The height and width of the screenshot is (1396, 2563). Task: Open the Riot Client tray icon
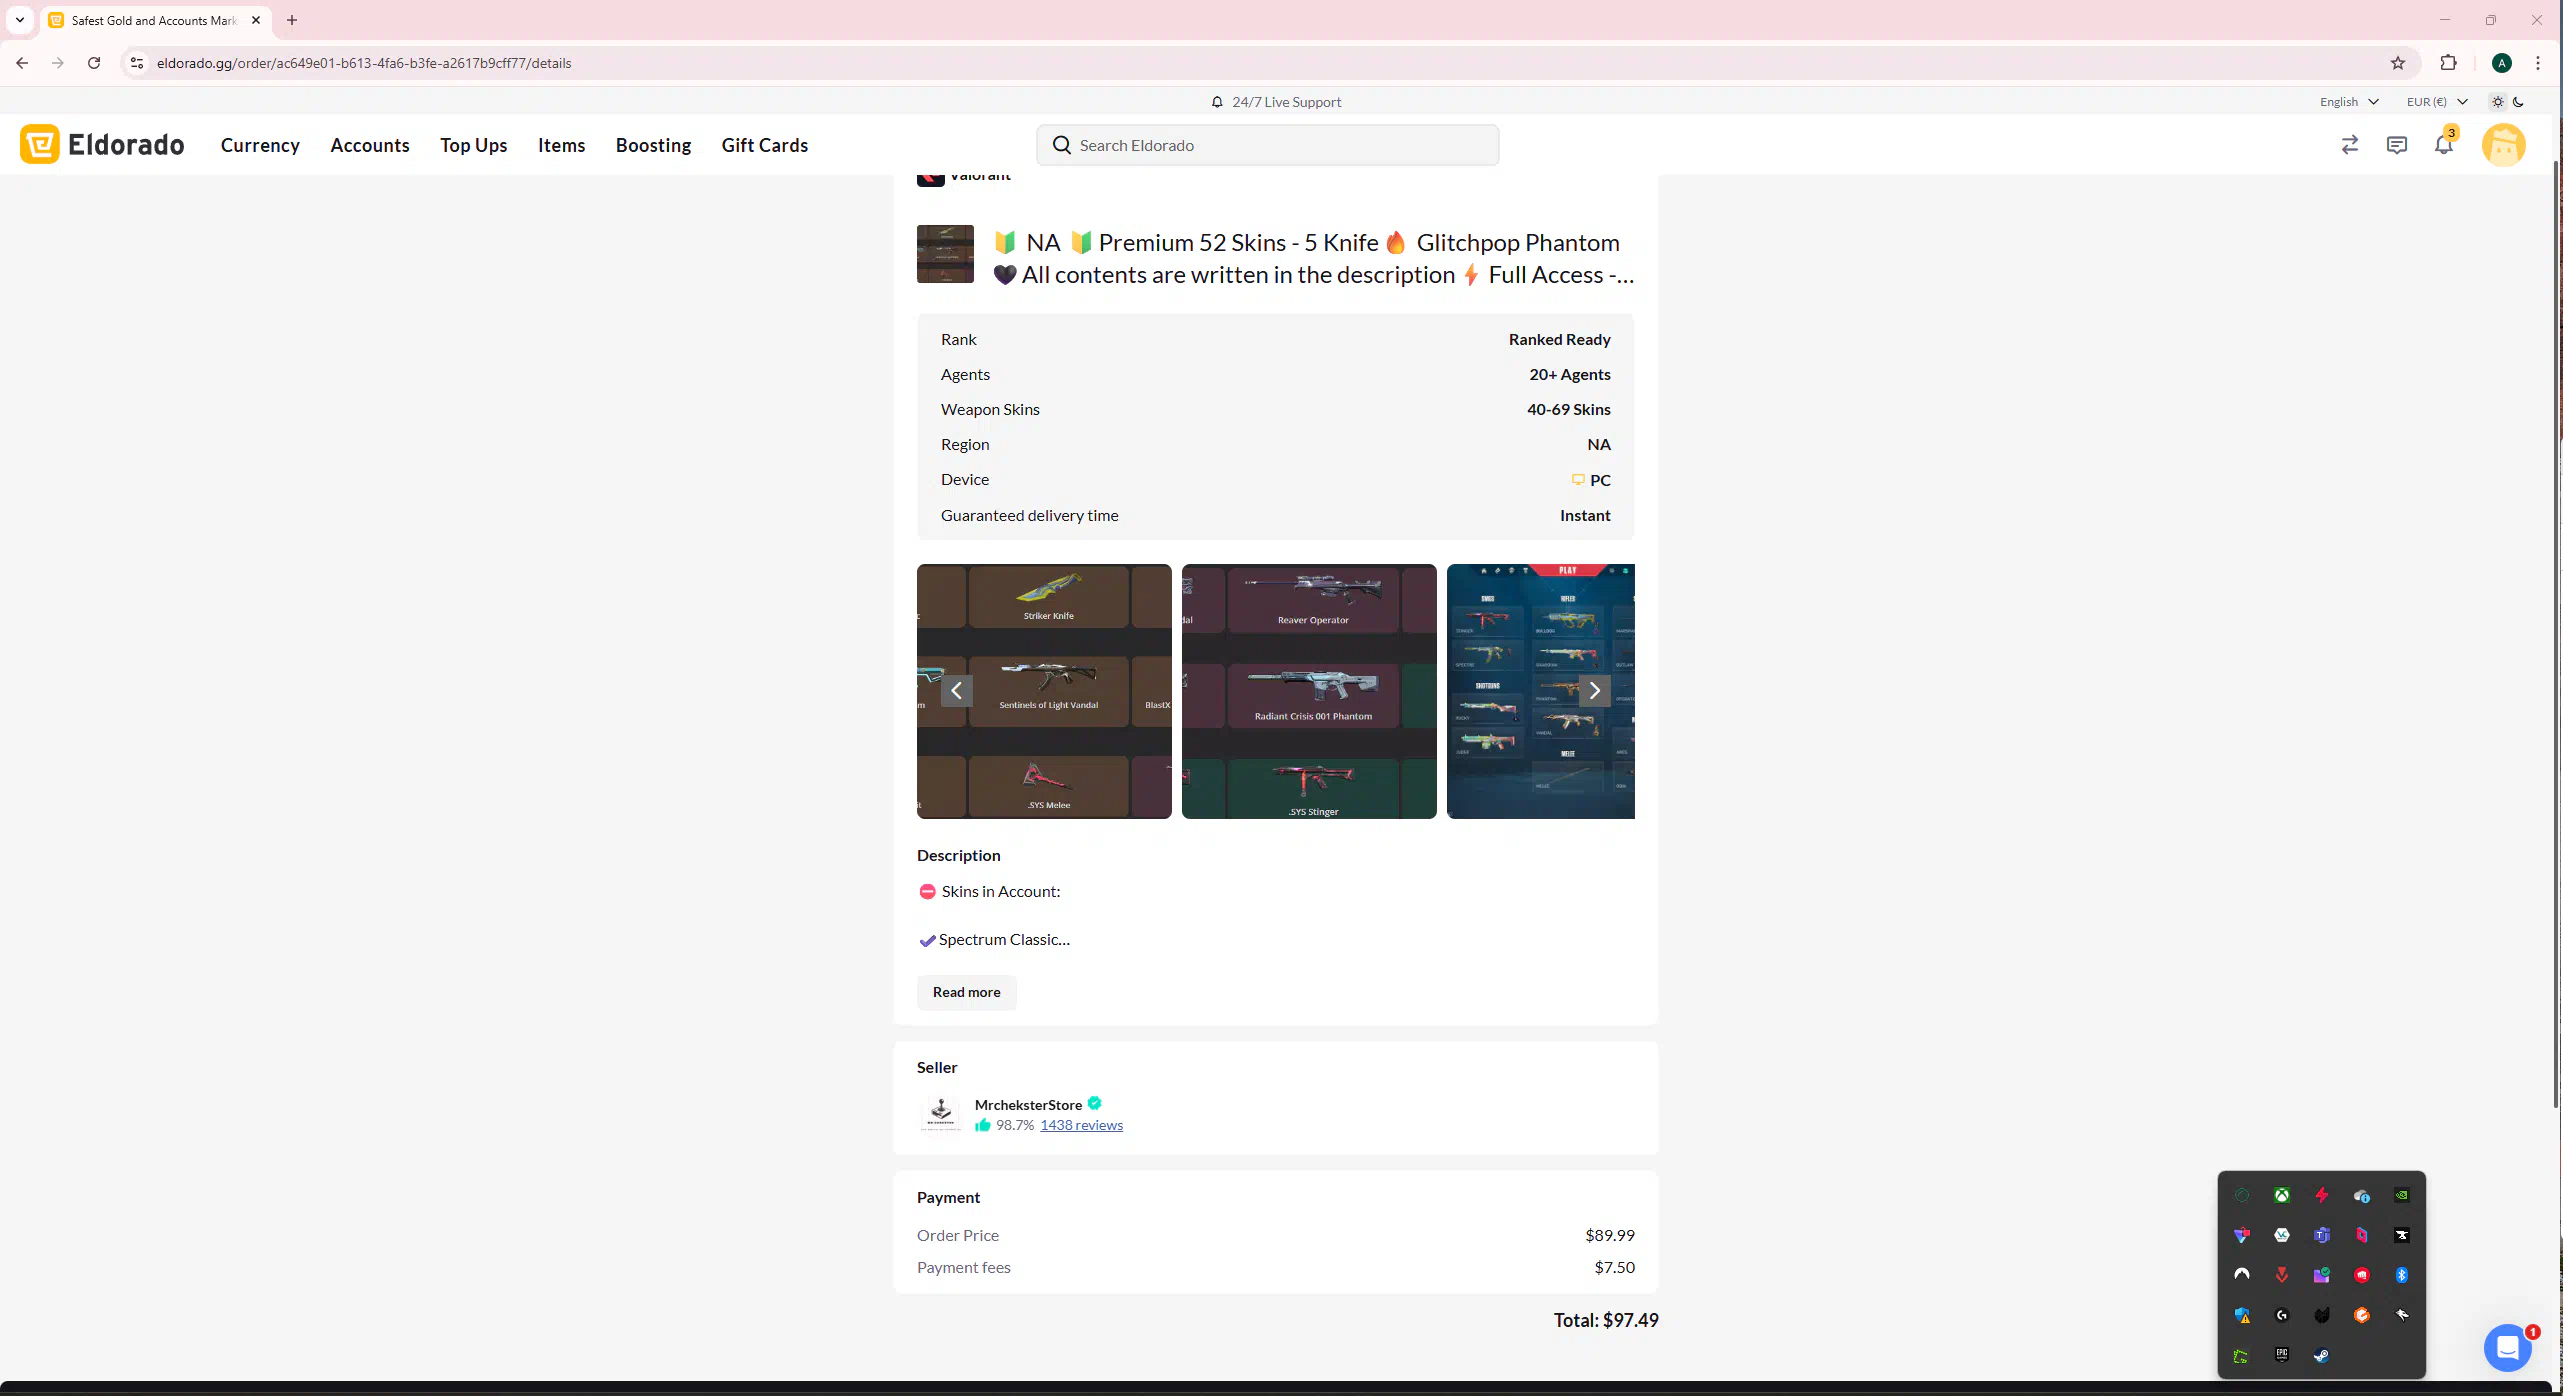click(x=2361, y=1275)
